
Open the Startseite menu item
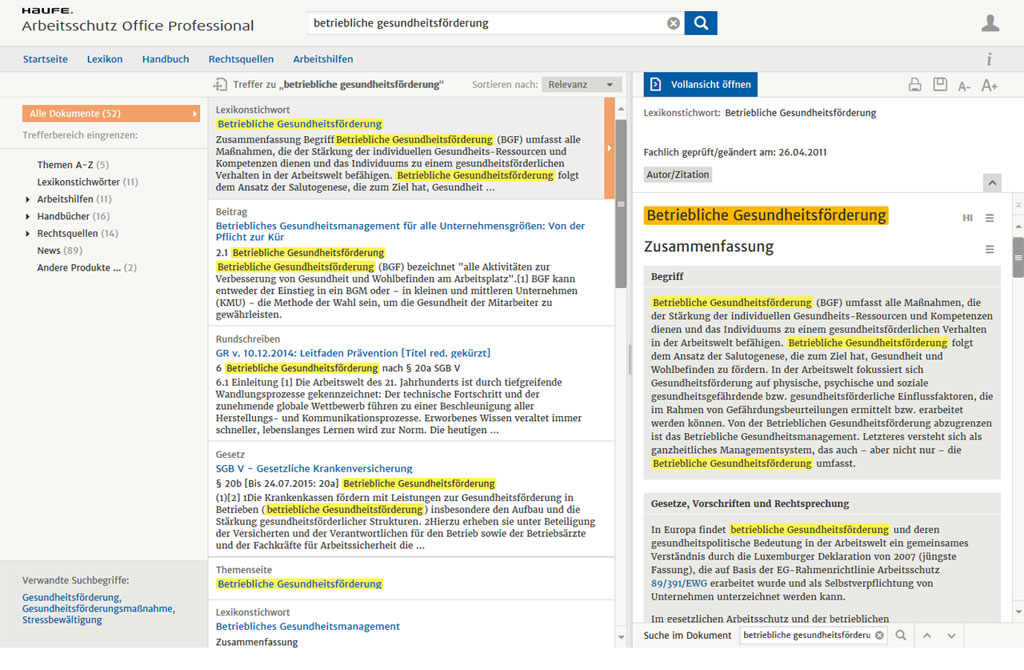45,59
